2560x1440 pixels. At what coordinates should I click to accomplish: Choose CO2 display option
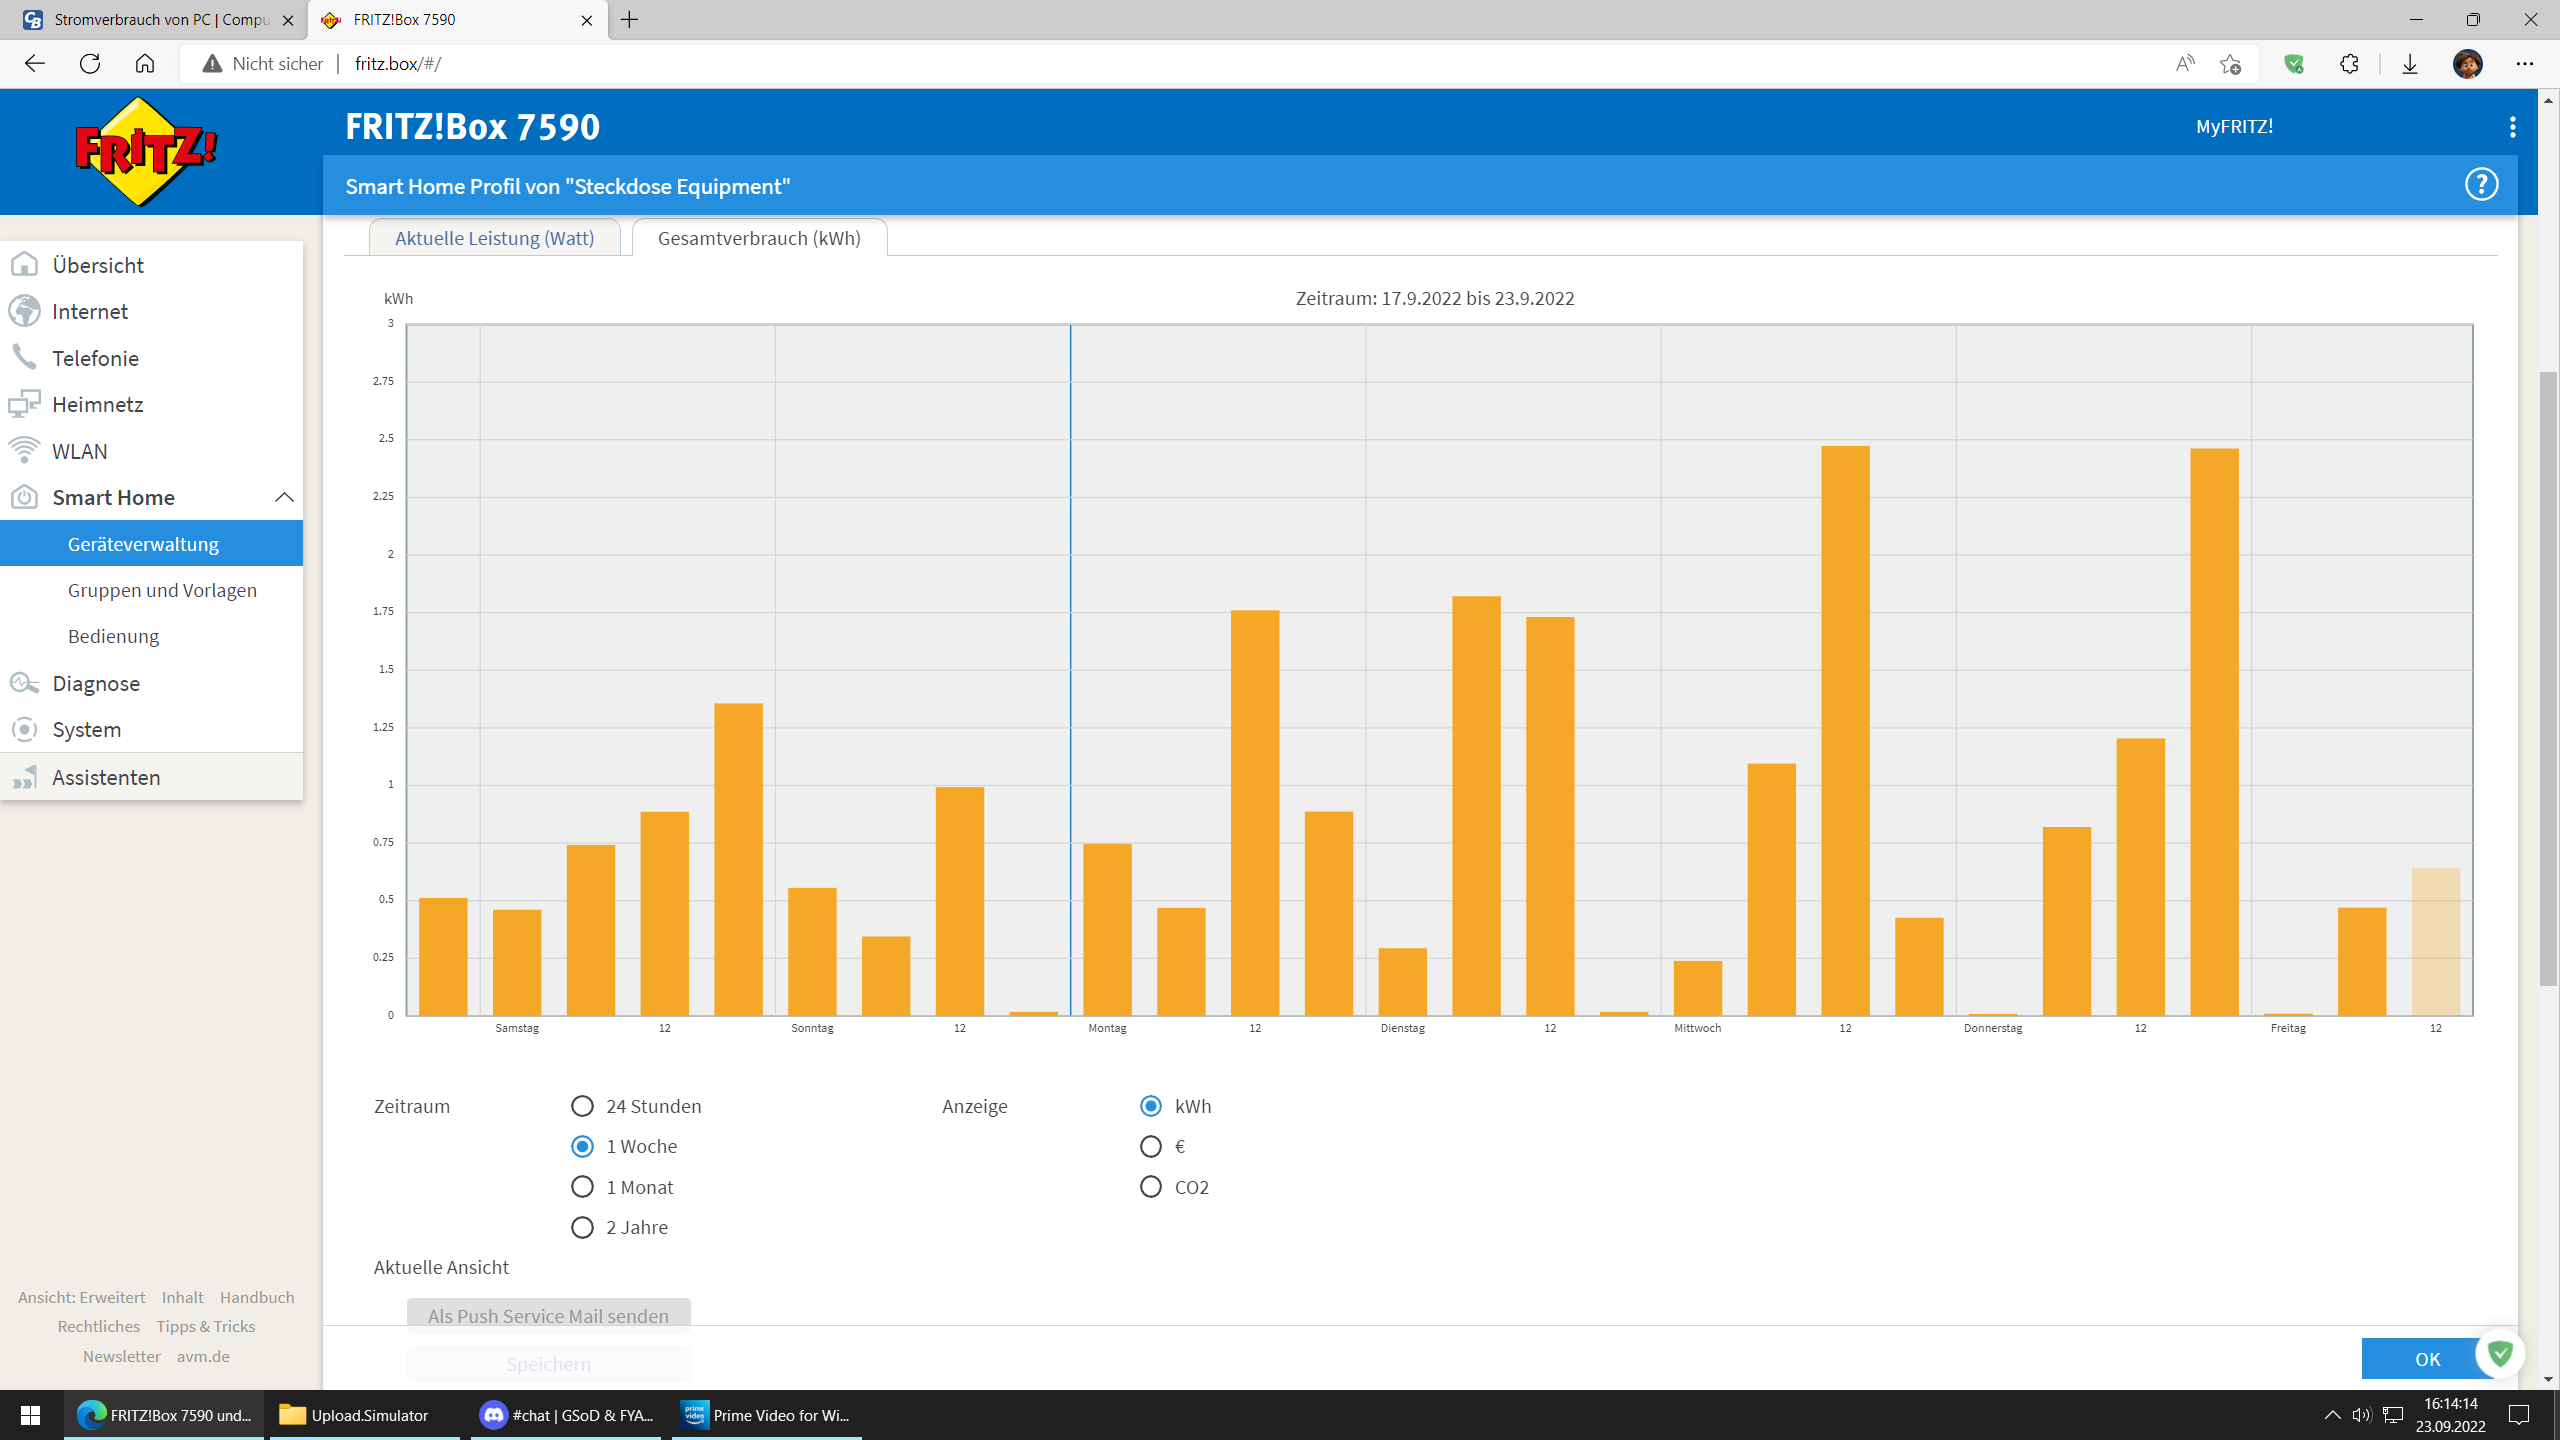coord(1150,1187)
